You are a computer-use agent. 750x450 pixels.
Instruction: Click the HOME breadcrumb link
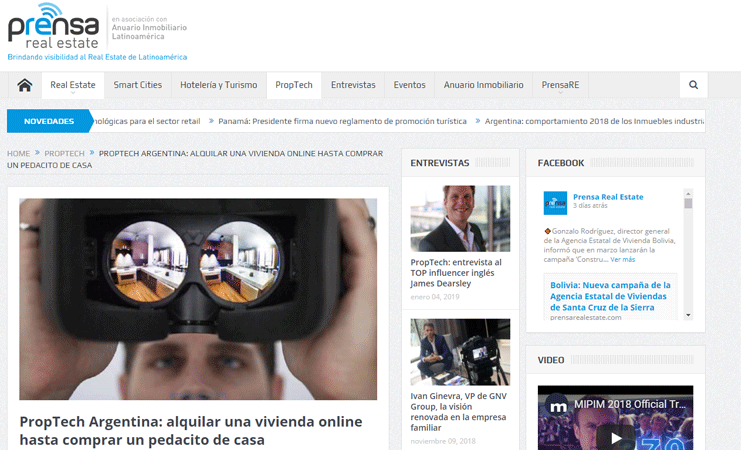click(x=18, y=154)
